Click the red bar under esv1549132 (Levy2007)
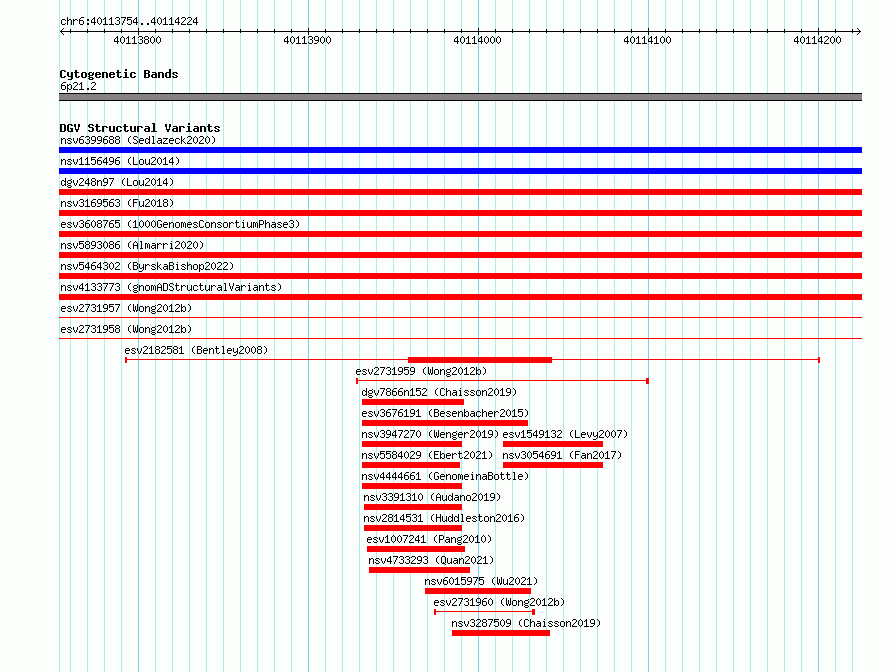The height and width of the screenshot is (672, 890). [553, 444]
